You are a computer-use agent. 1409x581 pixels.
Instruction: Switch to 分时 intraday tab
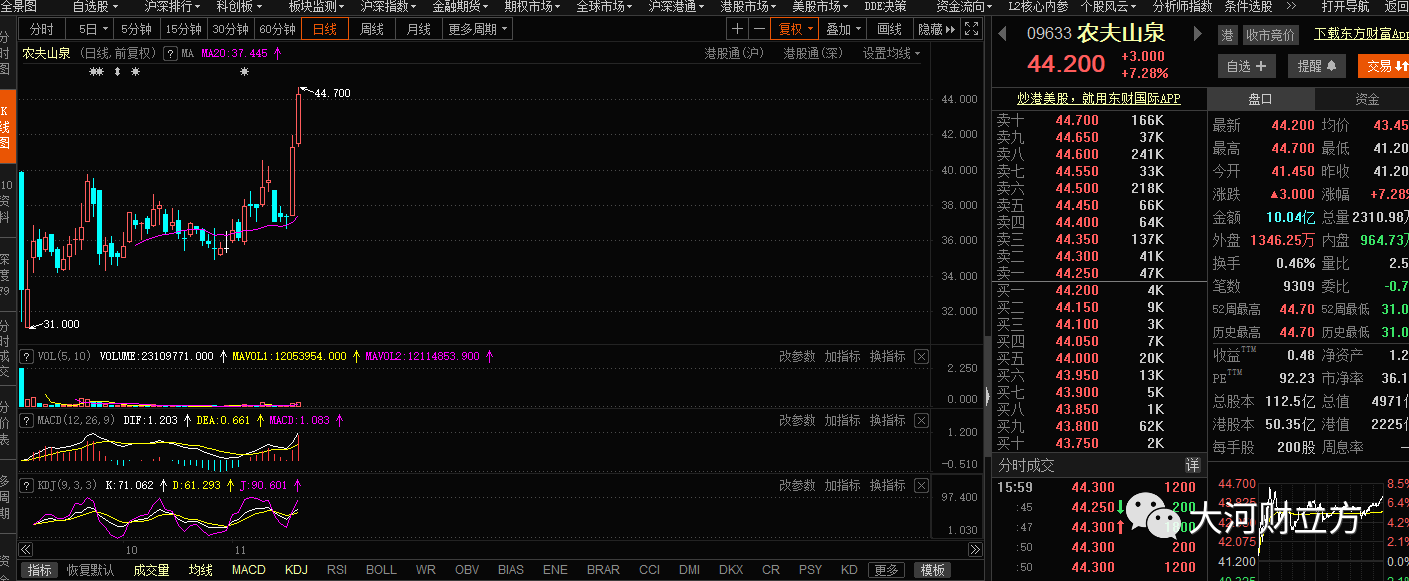click(x=42, y=29)
